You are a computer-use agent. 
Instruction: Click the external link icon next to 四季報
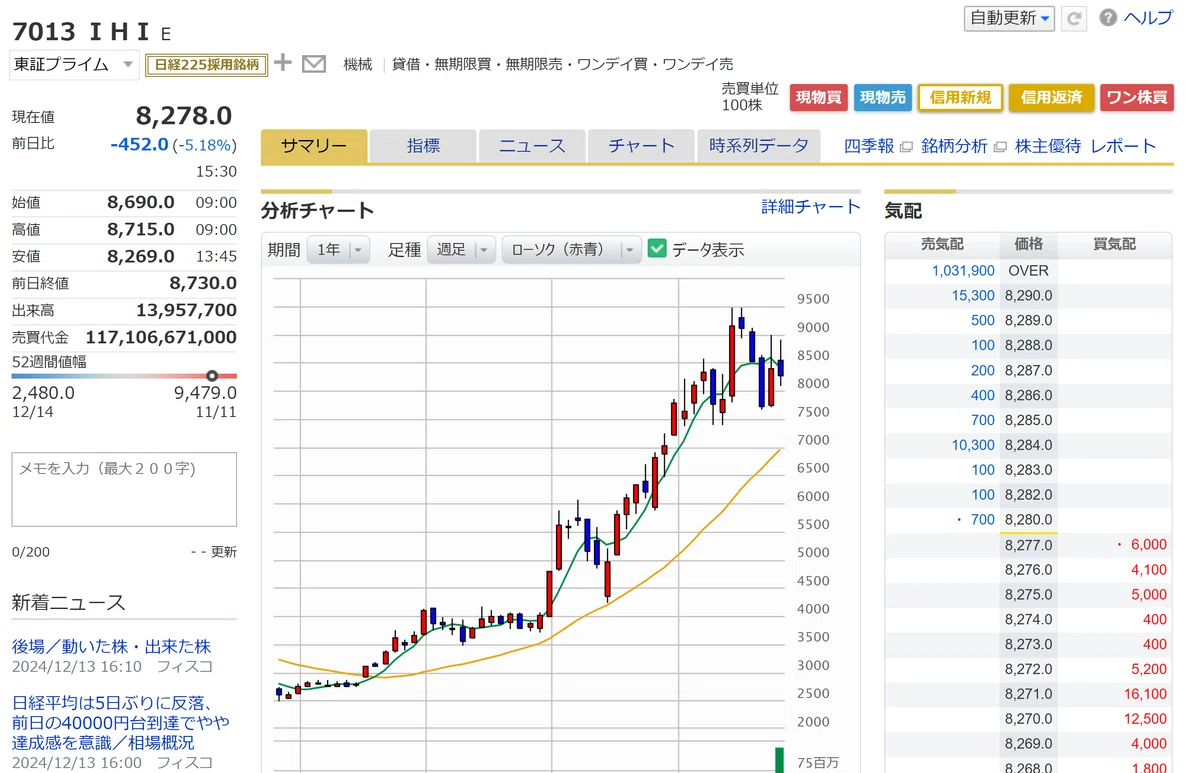tap(906, 146)
